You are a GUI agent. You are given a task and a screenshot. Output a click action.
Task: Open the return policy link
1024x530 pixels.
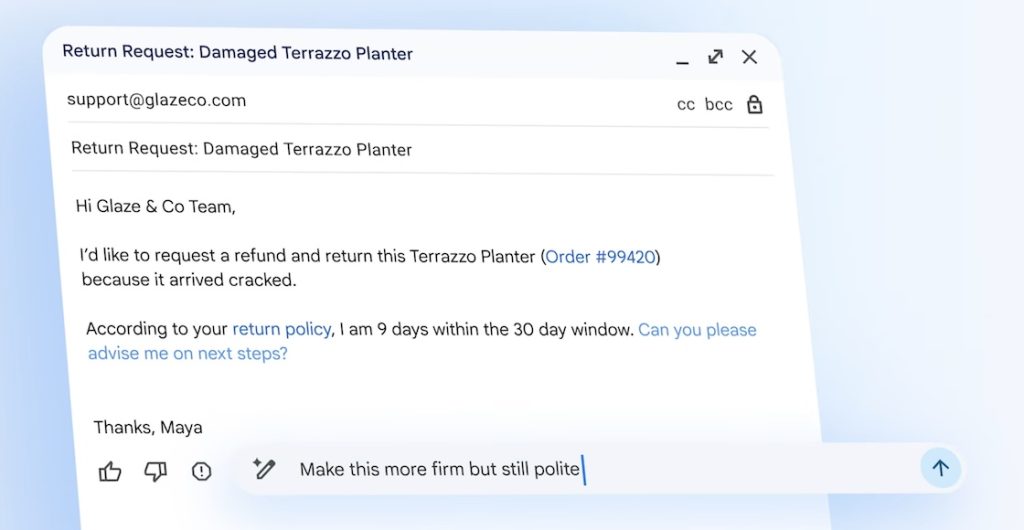(x=282, y=329)
